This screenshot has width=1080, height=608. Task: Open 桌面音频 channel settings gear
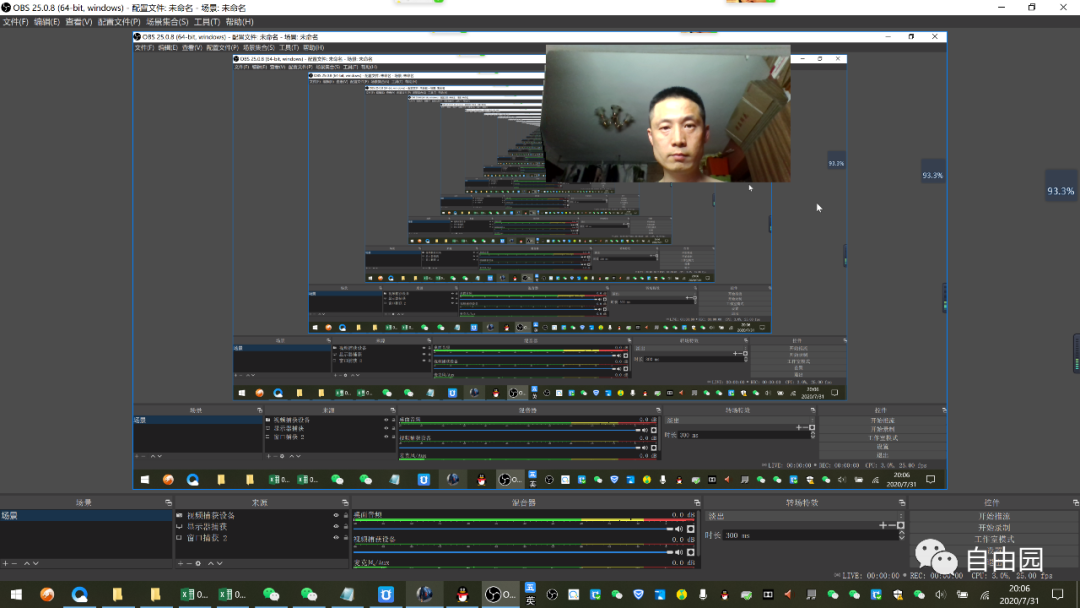tap(691, 529)
